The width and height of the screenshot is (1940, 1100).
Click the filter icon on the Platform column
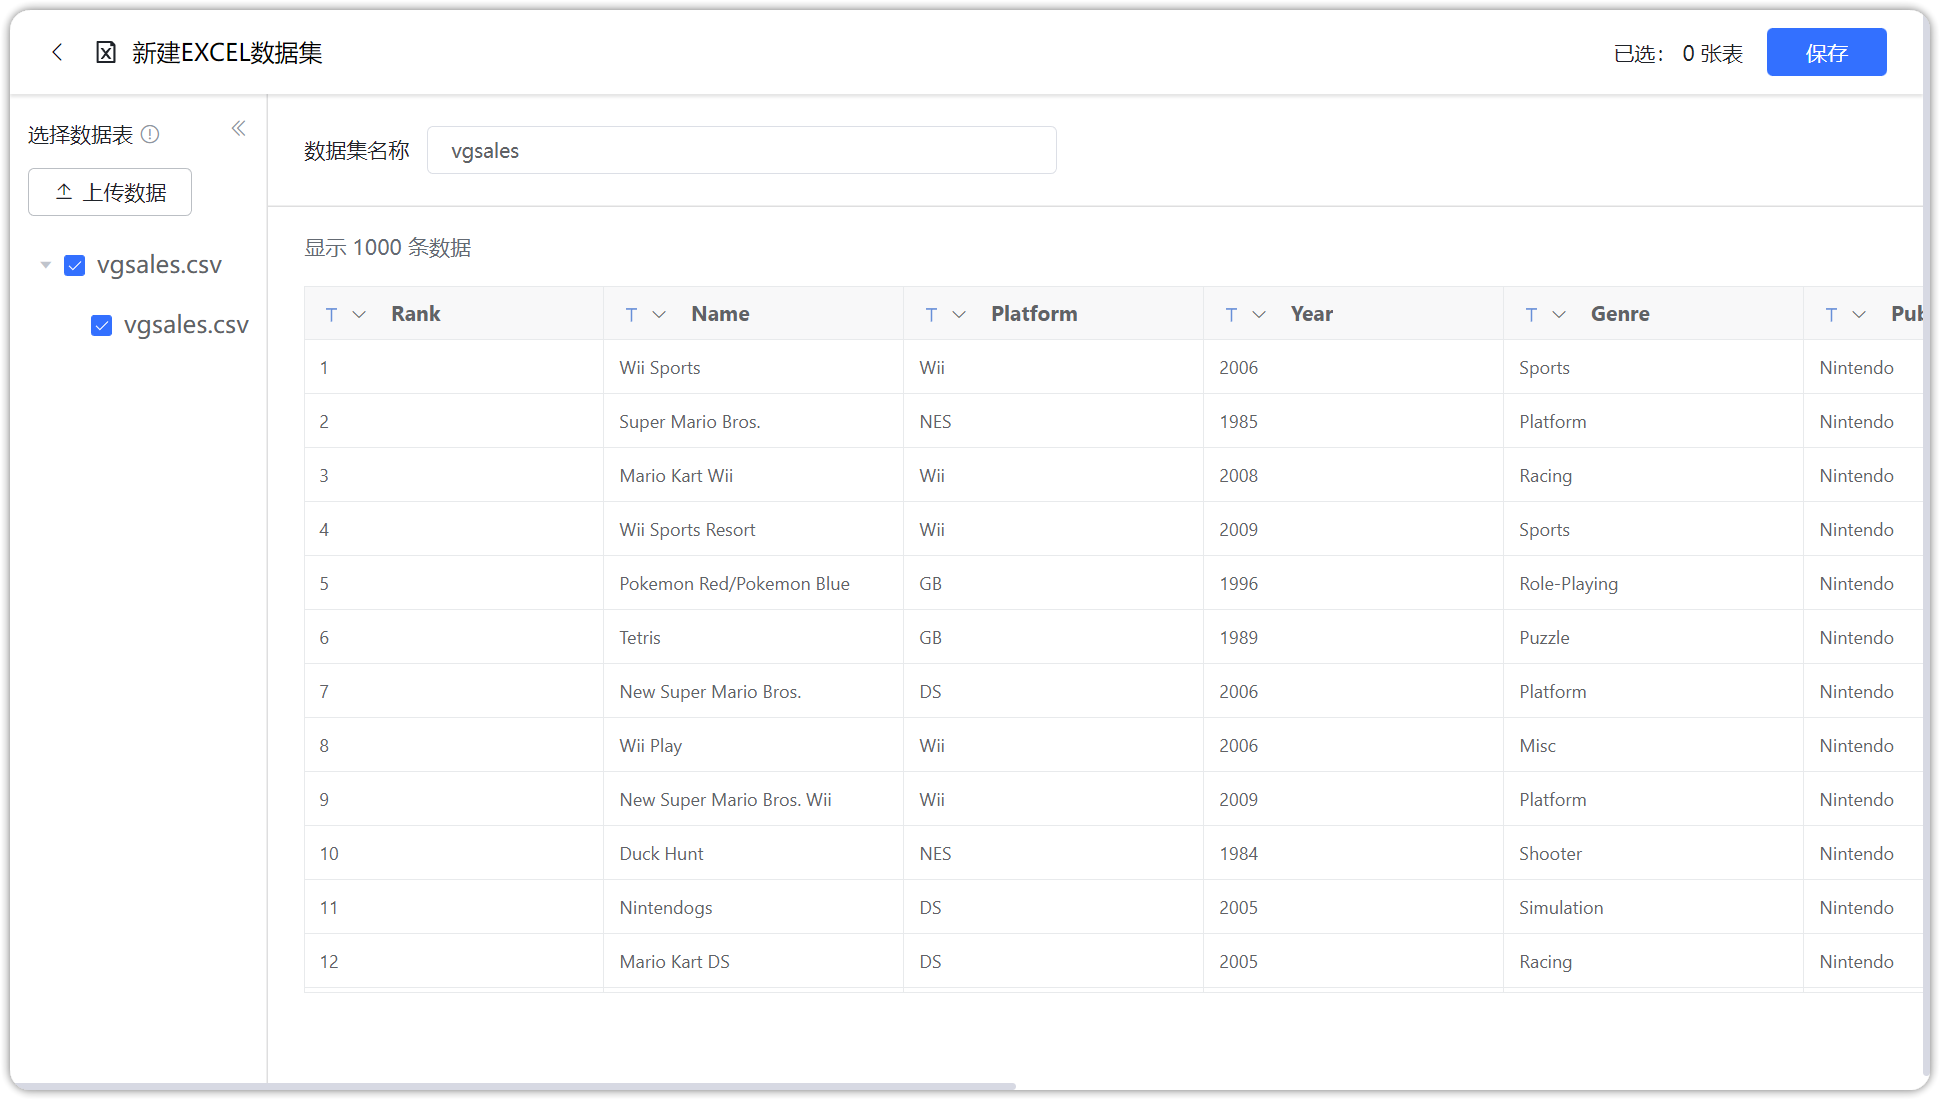tap(931, 314)
